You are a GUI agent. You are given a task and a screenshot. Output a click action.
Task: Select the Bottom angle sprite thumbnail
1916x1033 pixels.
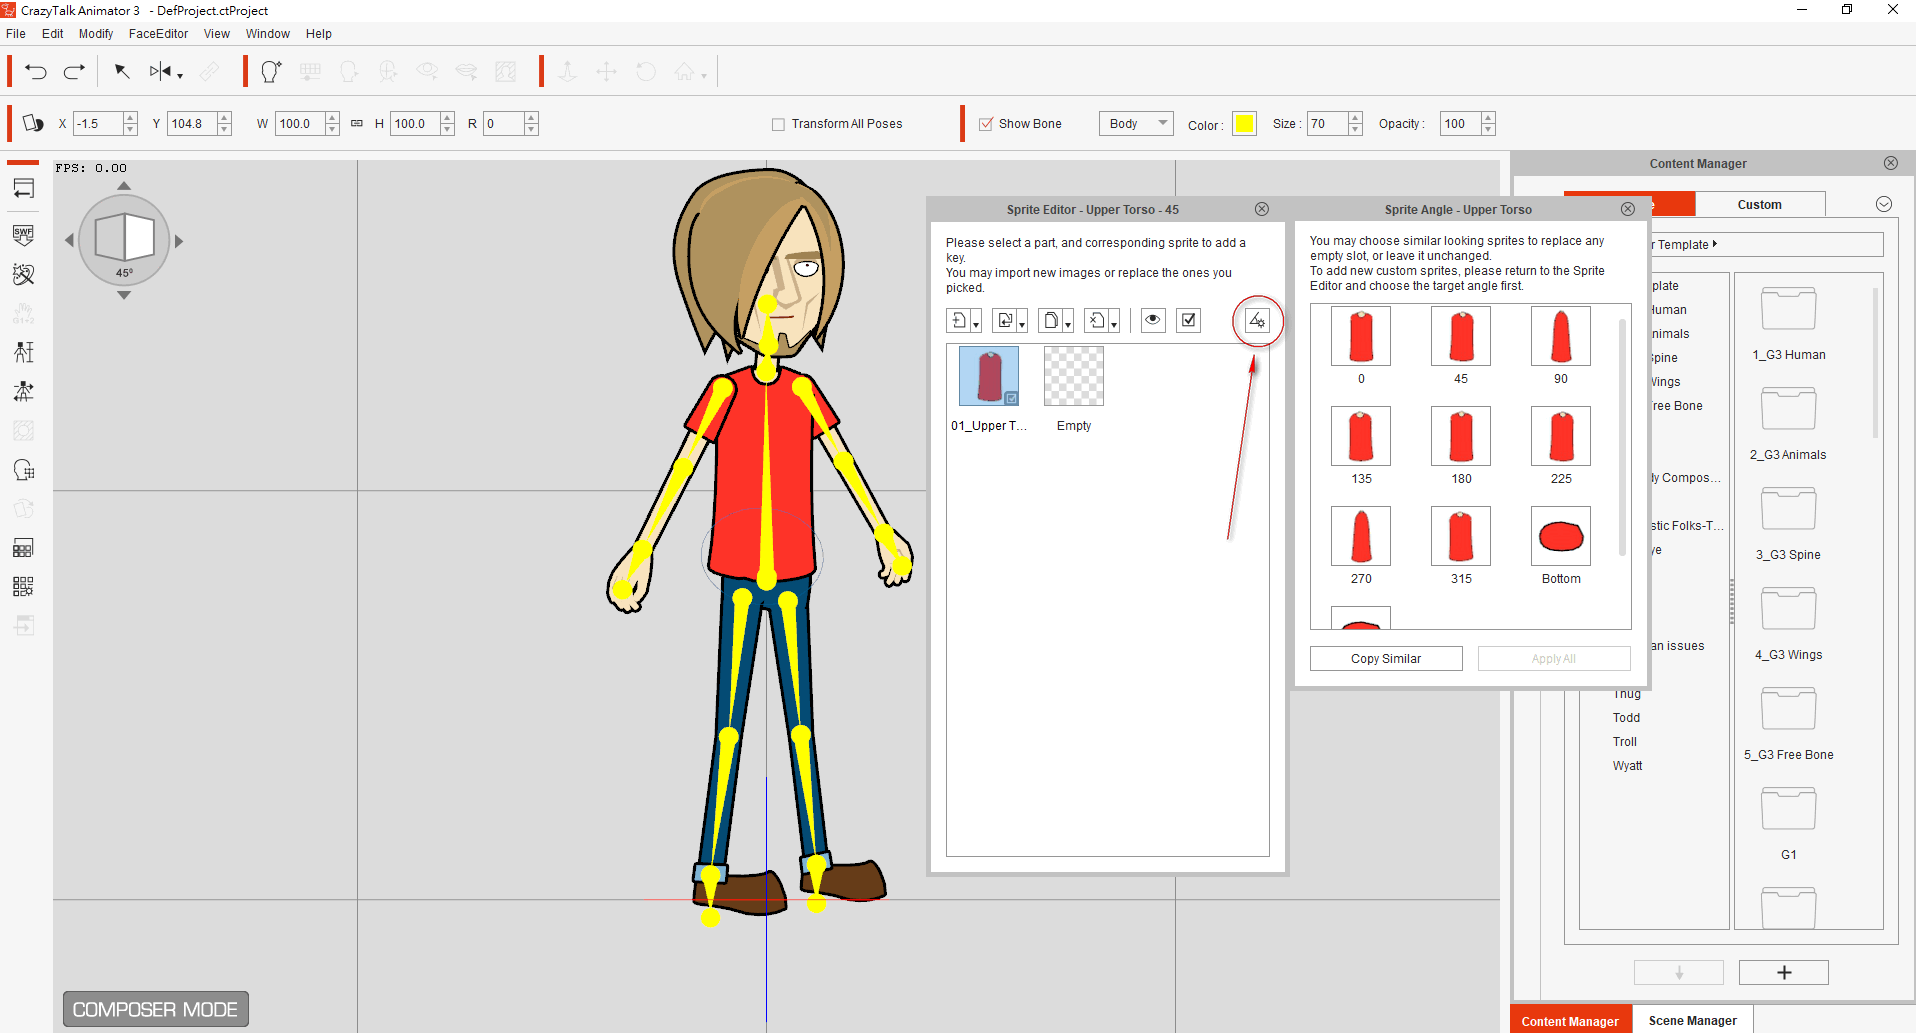(x=1561, y=536)
